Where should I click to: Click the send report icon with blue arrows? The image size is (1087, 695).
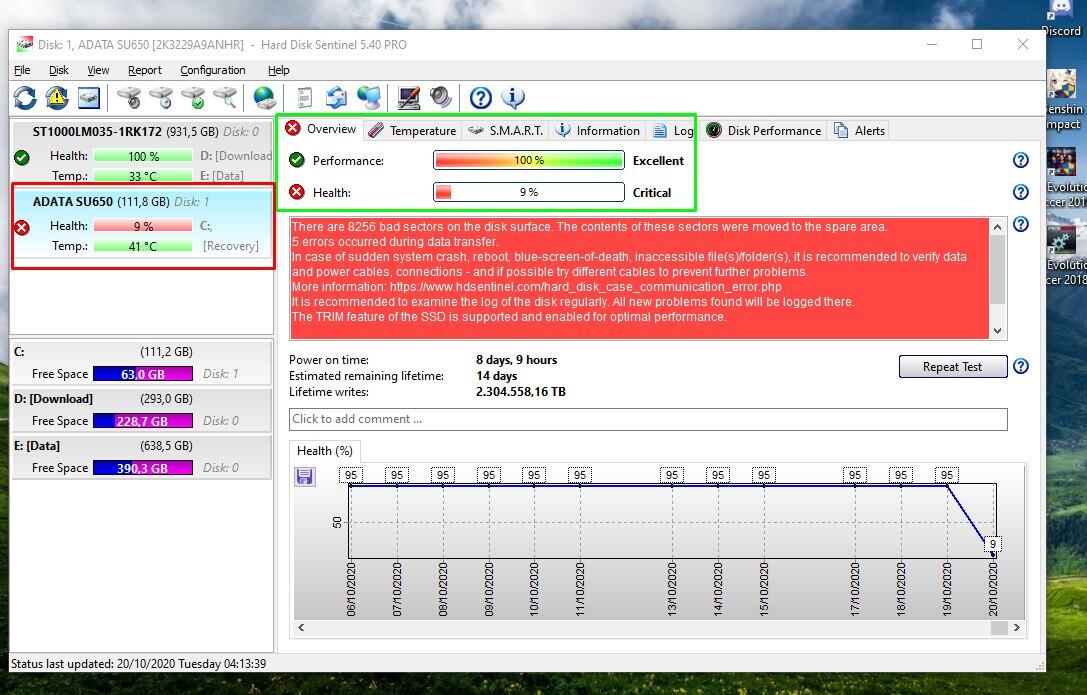337,97
